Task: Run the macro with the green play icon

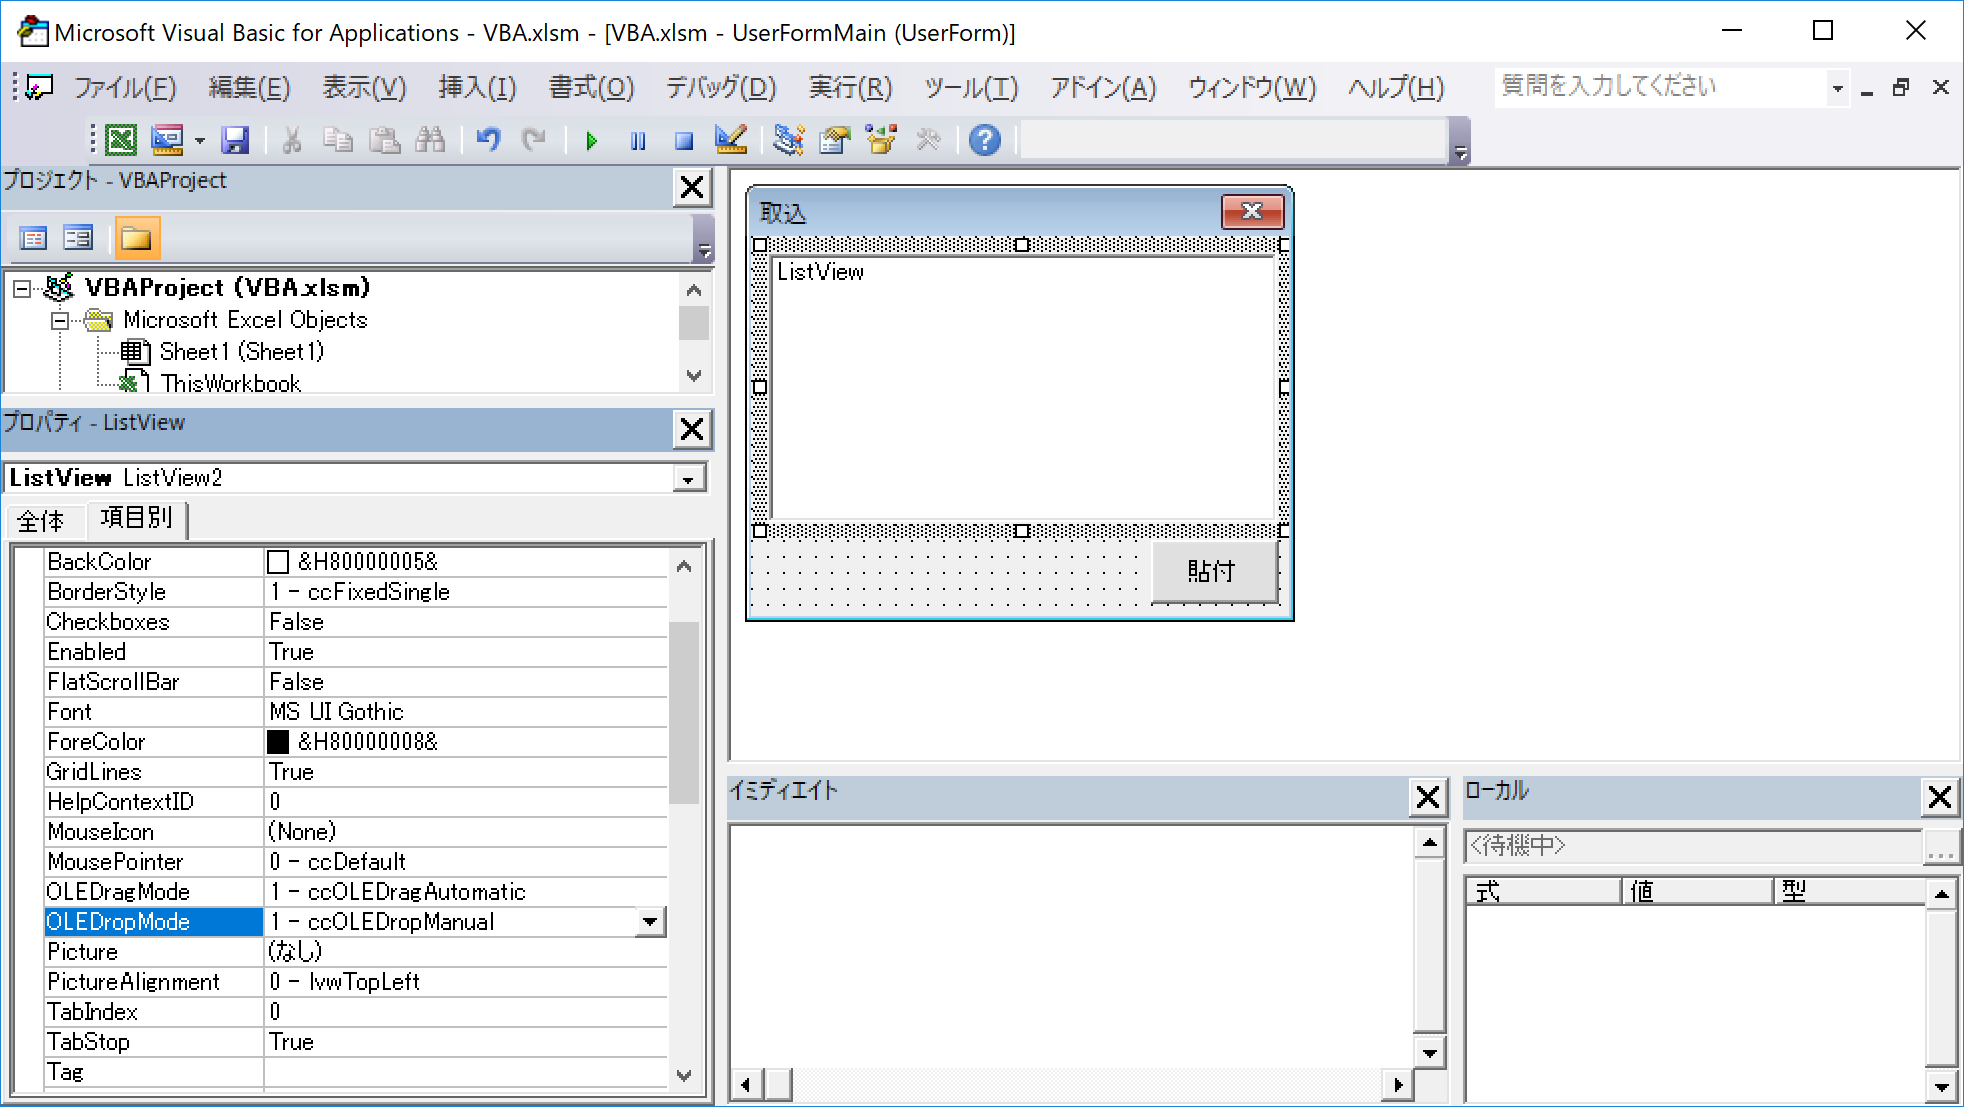Action: point(591,141)
